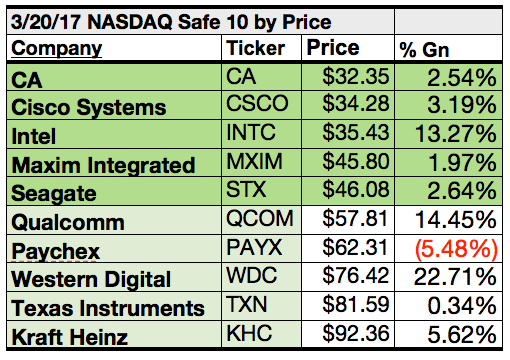Select the Seagate company cell
The width and height of the screenshot is (510, 360).
coord(114,191)
